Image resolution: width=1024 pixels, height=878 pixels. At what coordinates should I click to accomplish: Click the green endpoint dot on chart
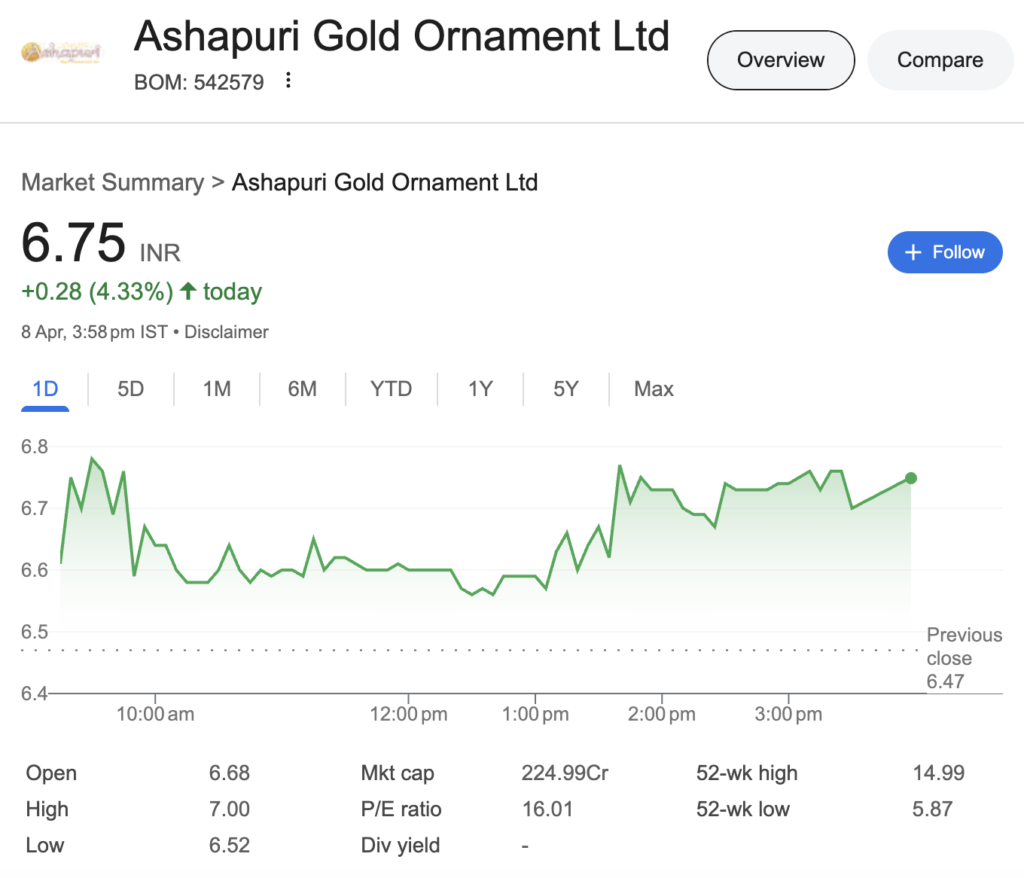tap(910, 478)
